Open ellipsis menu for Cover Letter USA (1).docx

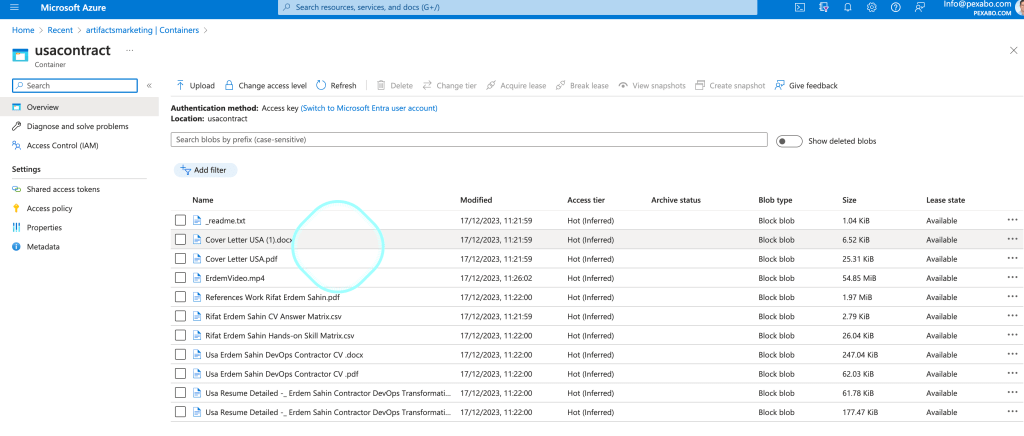(1012, 240)
